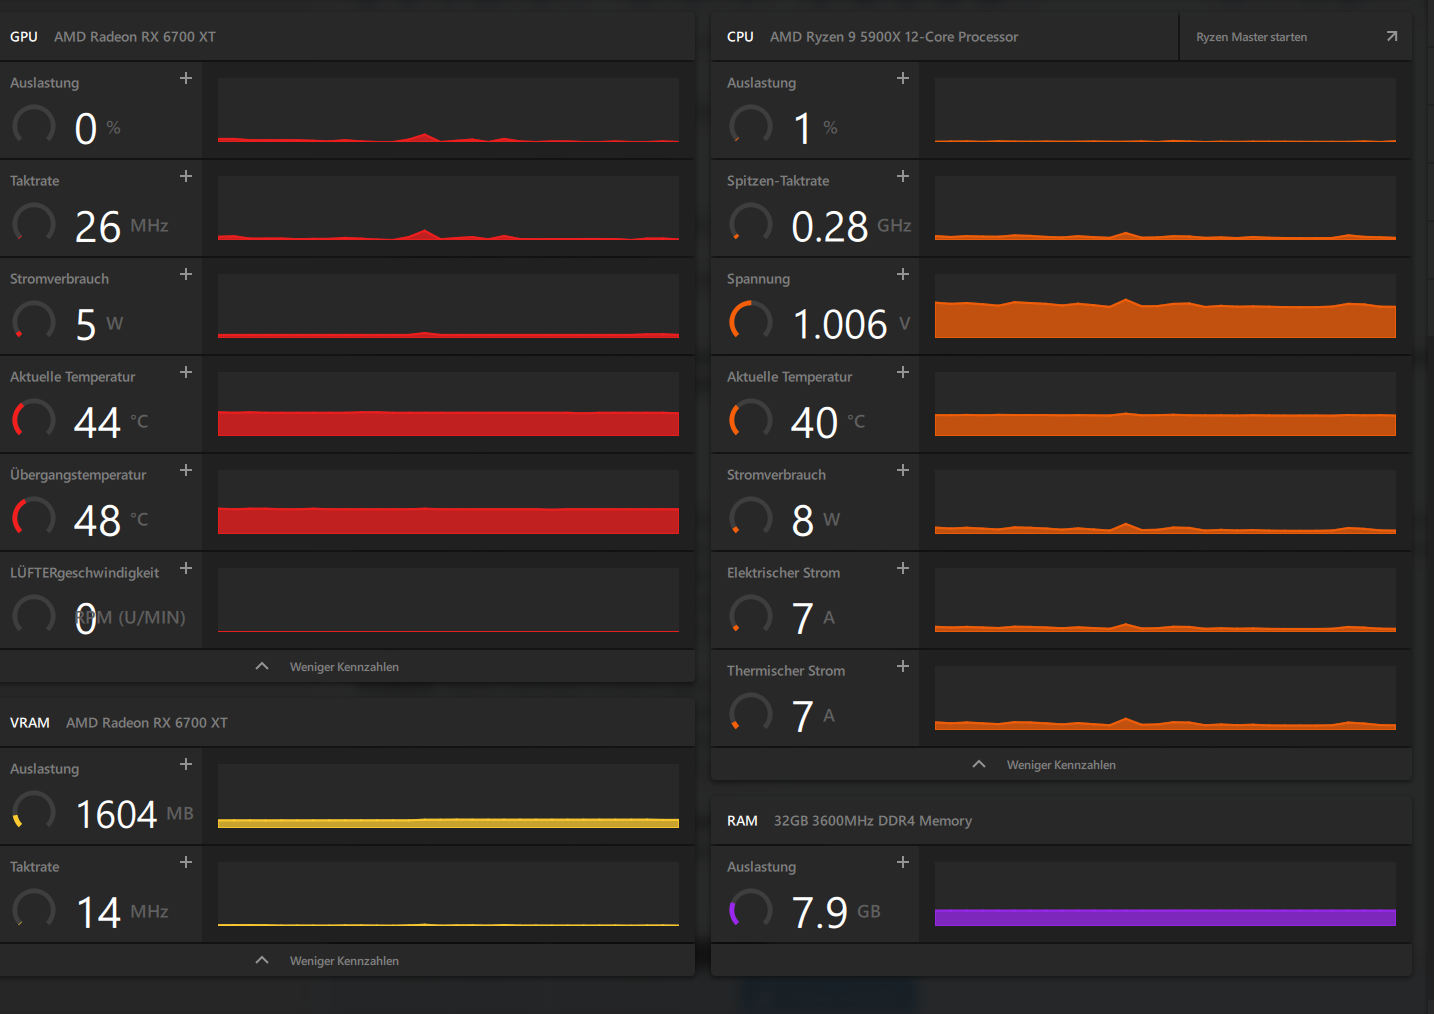Collapse CPU metrics via Weniger Kennzahlen chevron
Screen dimensions: 1434x1014
[x=979, y=764]
